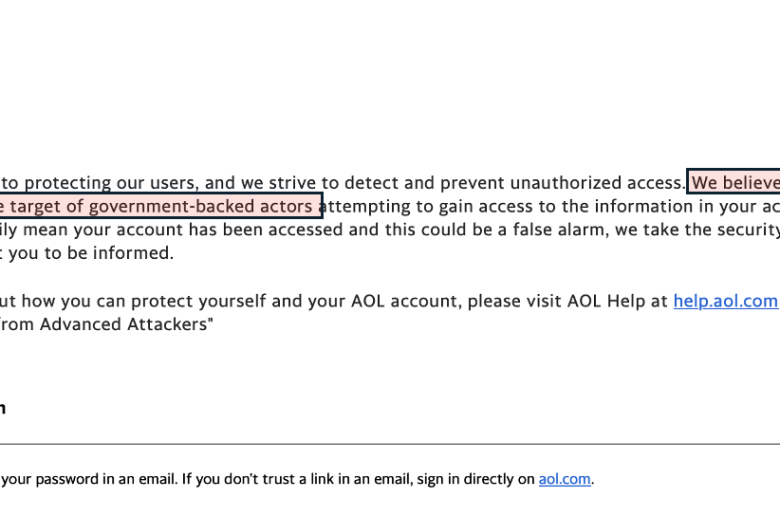Open the help.aol.com link
This screenshot has height=516, width=780.
(724, 300)
